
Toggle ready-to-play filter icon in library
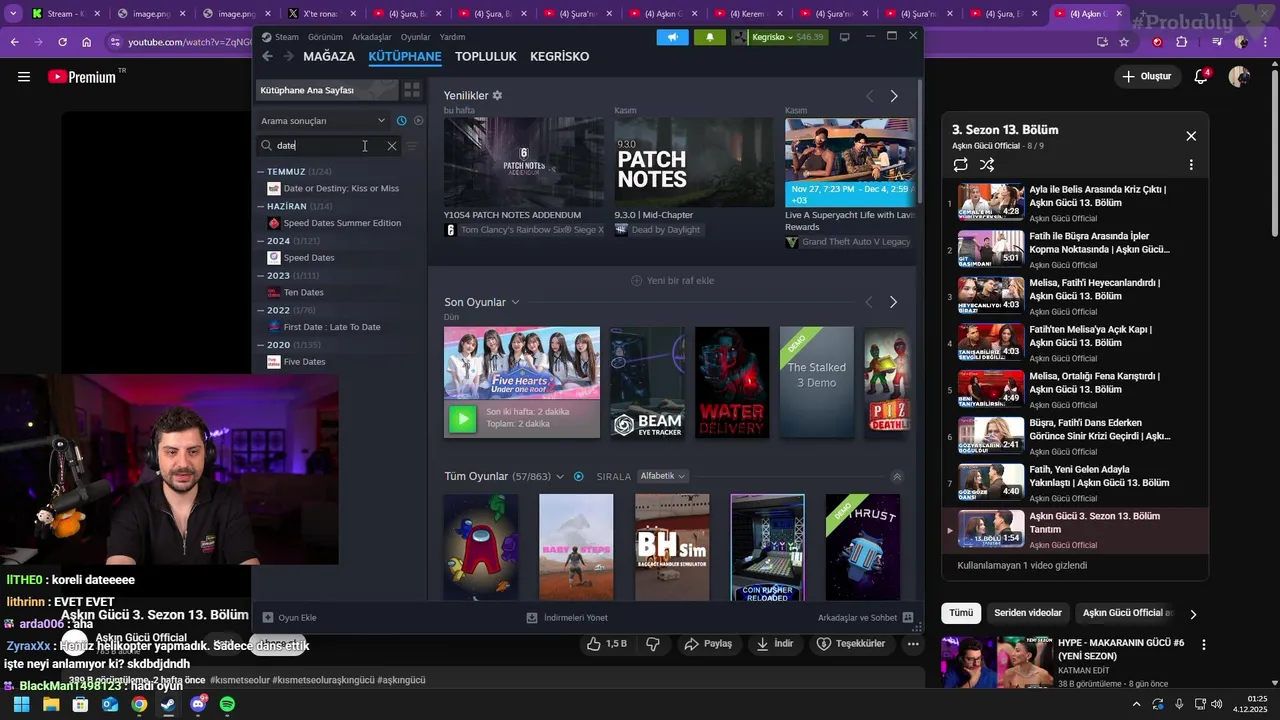pyautogui.click(x=418, y=121)
